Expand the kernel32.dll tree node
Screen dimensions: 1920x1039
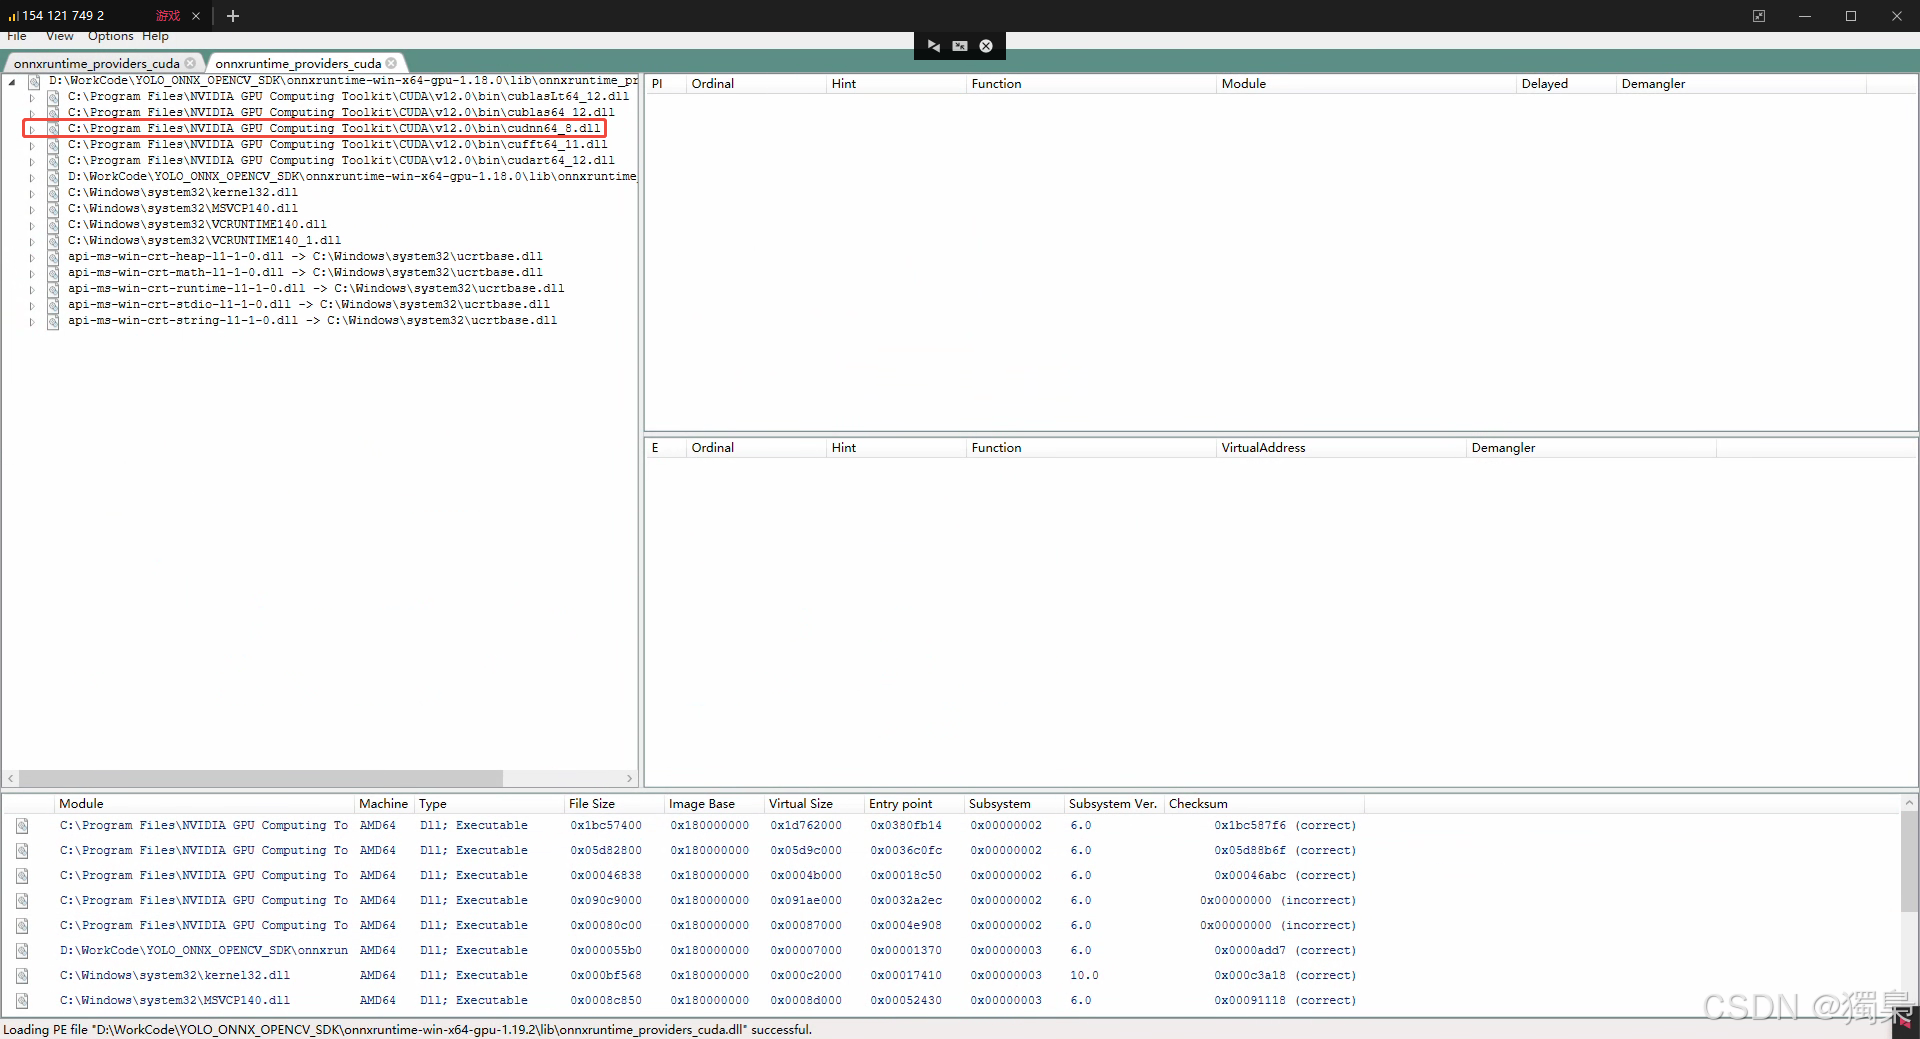(32, 193)
